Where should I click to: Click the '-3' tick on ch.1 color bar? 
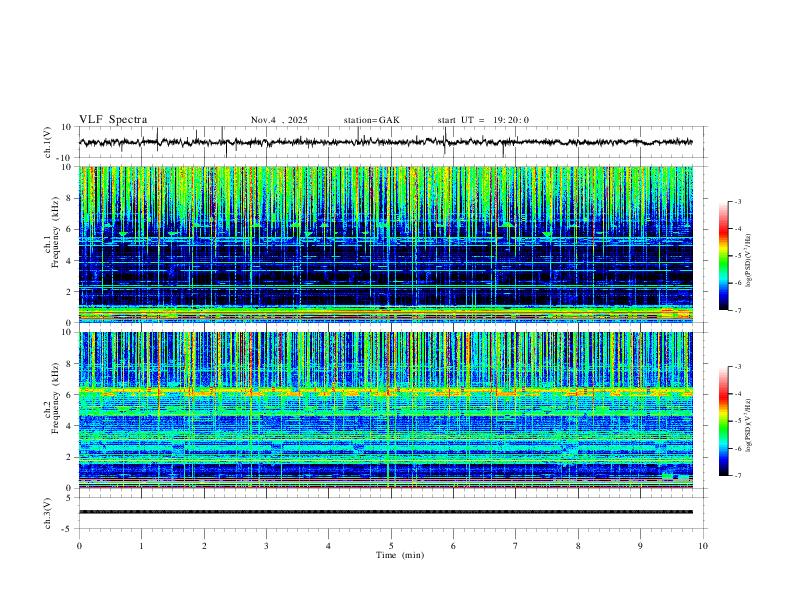[737, 201]
